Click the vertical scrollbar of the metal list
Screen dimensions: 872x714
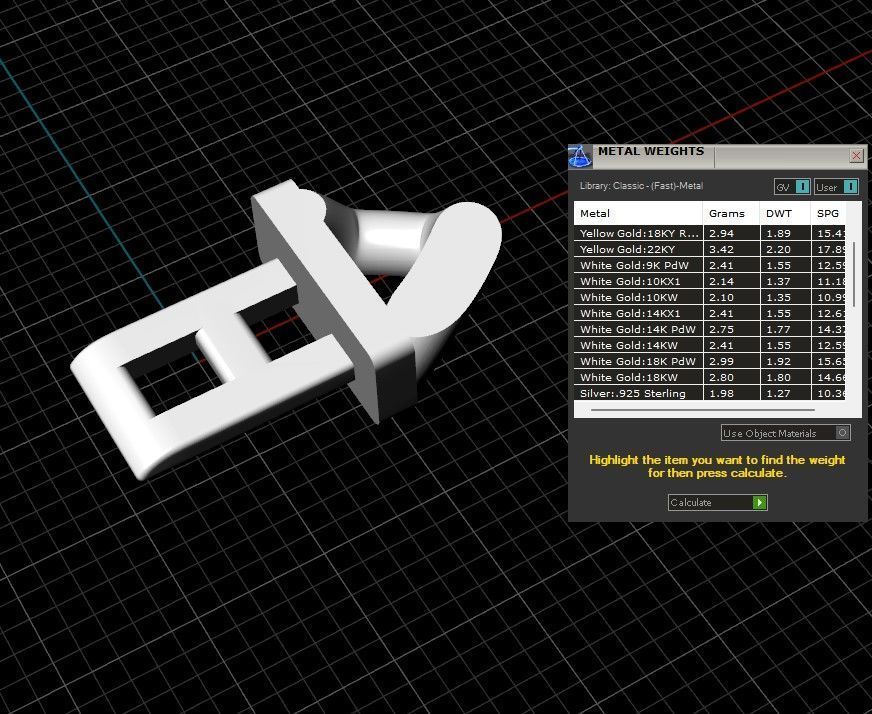[x=854, y=274]
